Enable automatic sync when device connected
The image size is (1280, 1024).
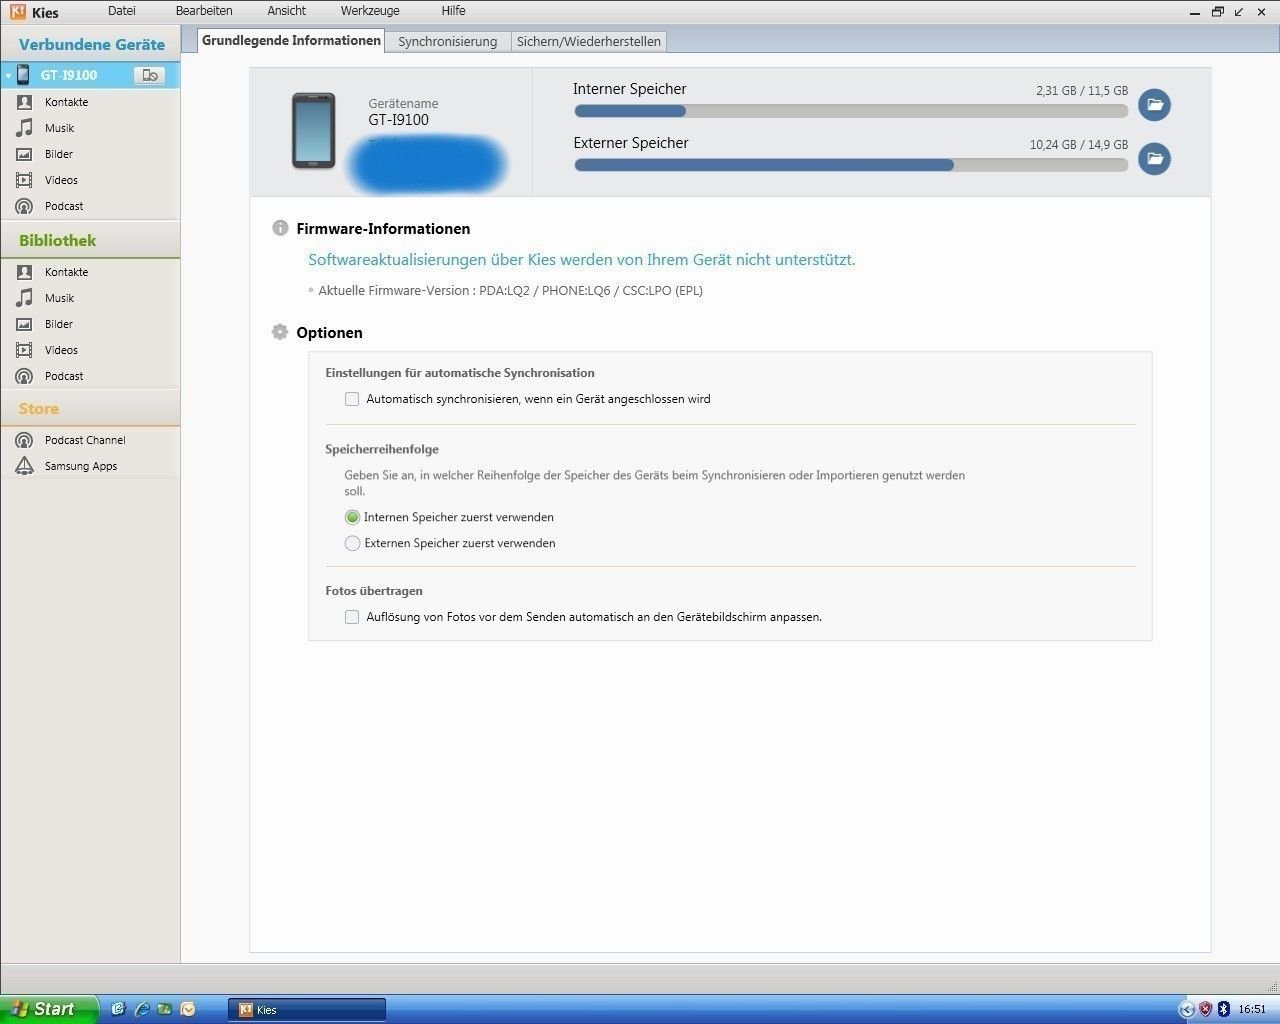[x=352, y=399]
